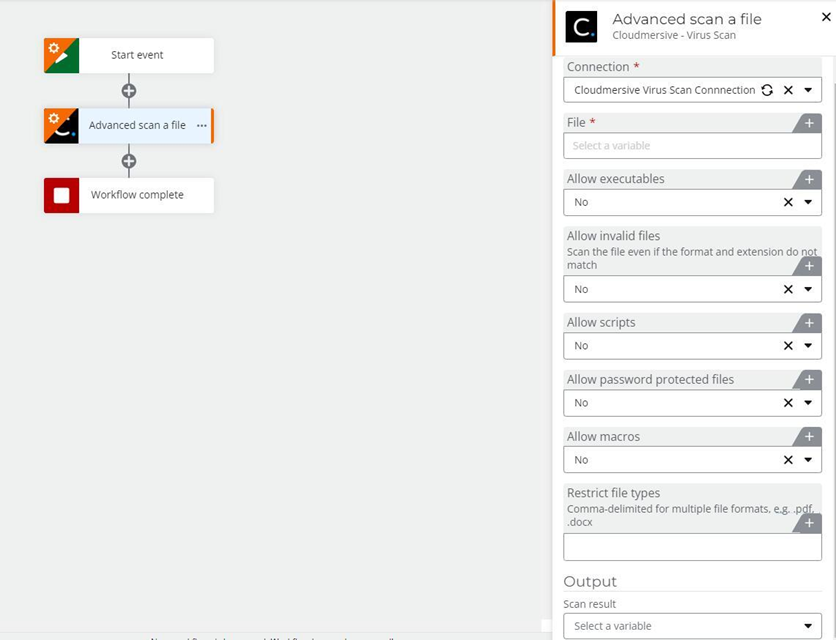Click the Output section heading
The image size is (836, 640).
pyautogui.click(x=590, y=581)
